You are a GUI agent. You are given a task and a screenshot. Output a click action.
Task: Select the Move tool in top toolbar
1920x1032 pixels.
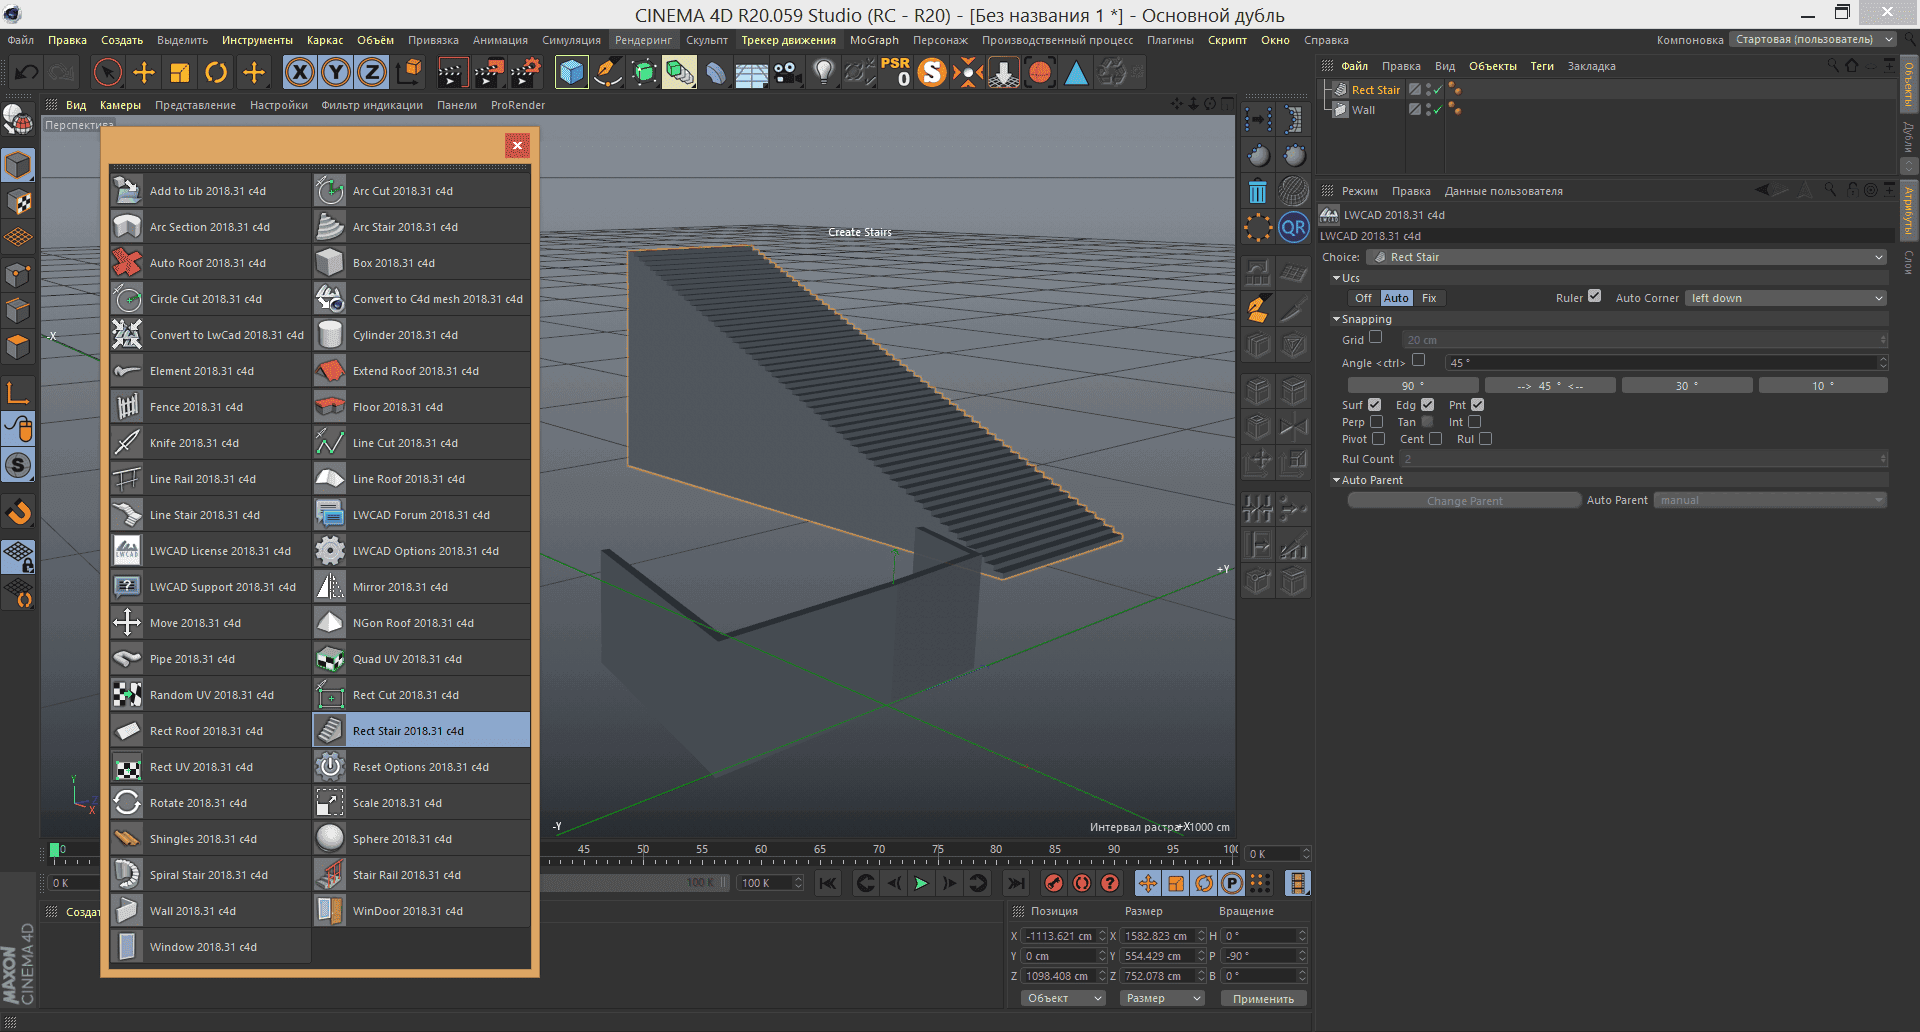click(x=144, y=72)
